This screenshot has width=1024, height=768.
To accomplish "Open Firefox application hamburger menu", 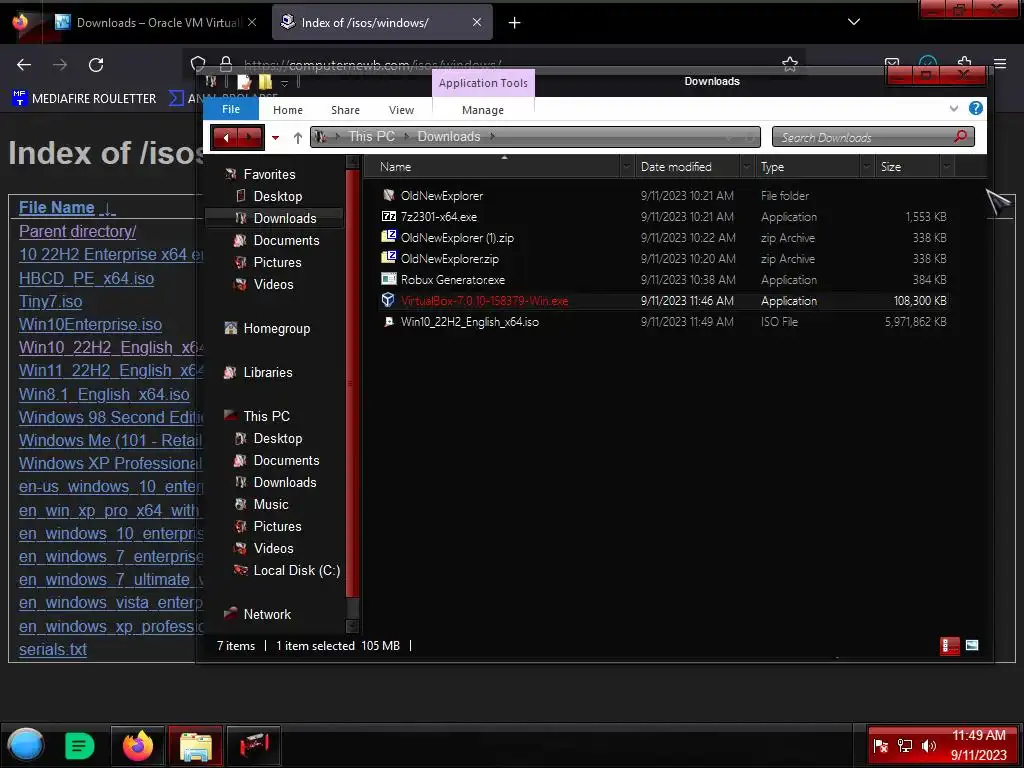I will pos(1000,64).
